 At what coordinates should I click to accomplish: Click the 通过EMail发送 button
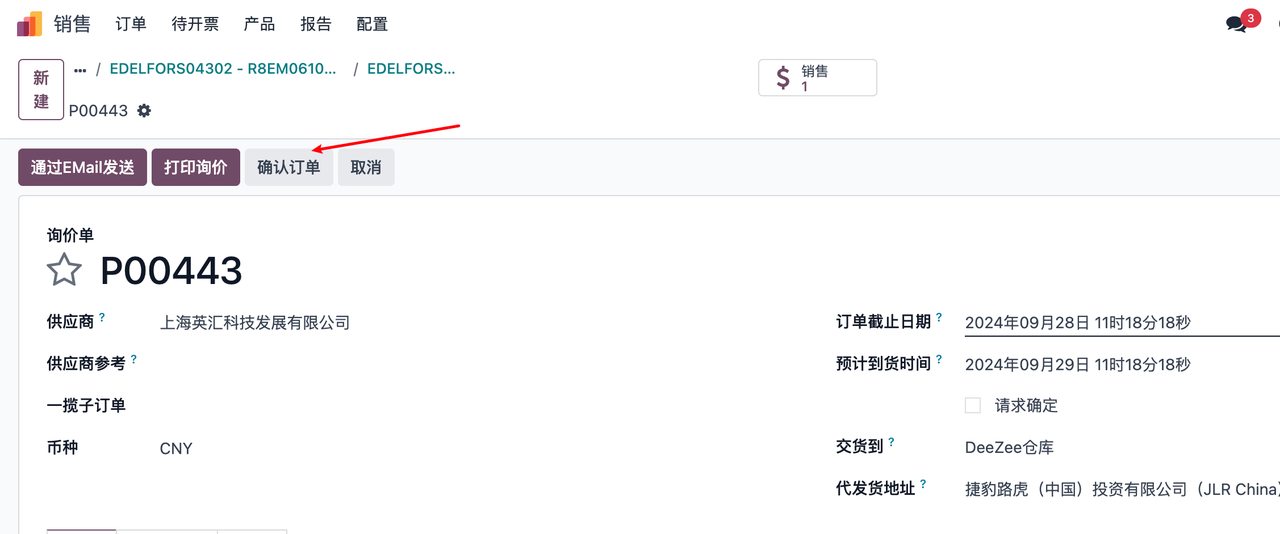tap(83, 168)
